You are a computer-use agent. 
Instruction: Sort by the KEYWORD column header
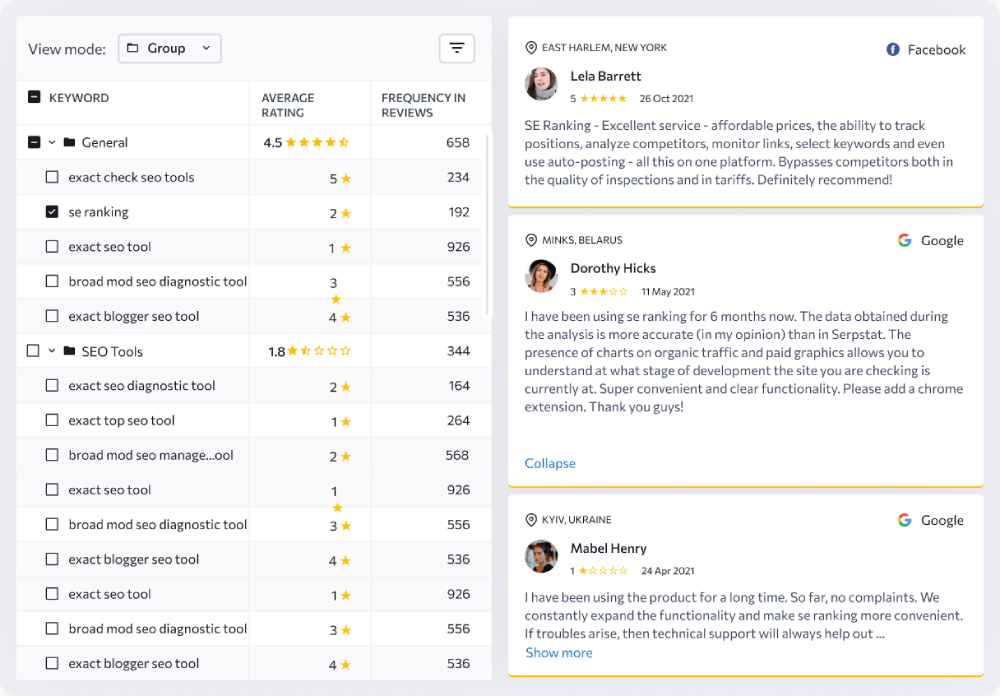coord(79,98)
